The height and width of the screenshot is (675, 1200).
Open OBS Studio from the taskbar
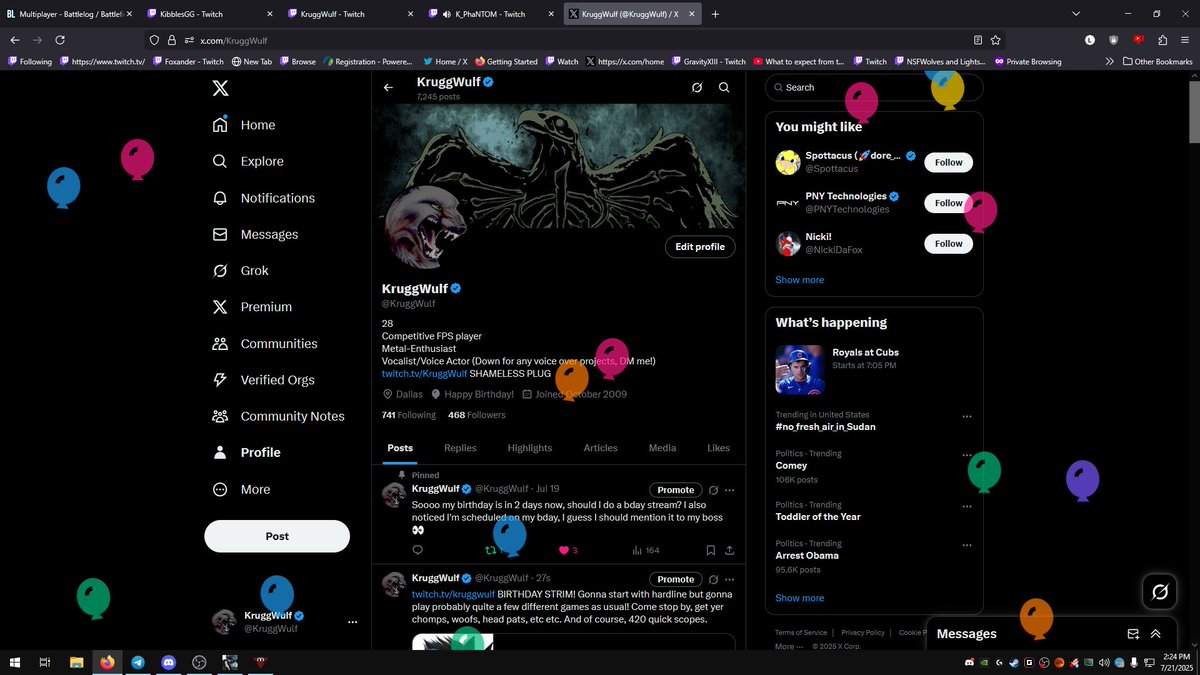pyautogui.click(x=199, y=662)
